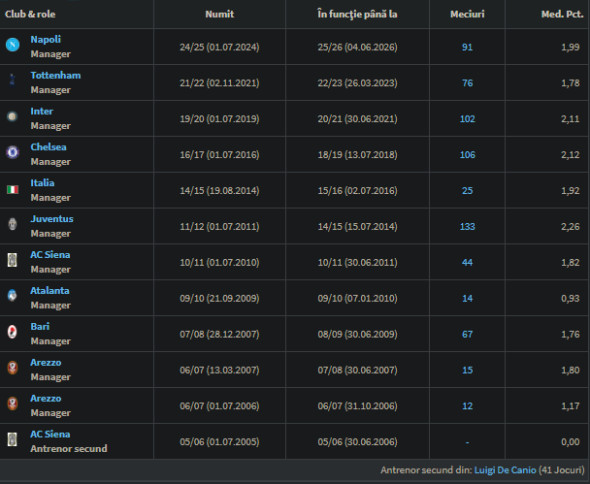Click the Med. Pct. column header
Viewport: 590px width, 484px height.
click(x=562, y=14)
